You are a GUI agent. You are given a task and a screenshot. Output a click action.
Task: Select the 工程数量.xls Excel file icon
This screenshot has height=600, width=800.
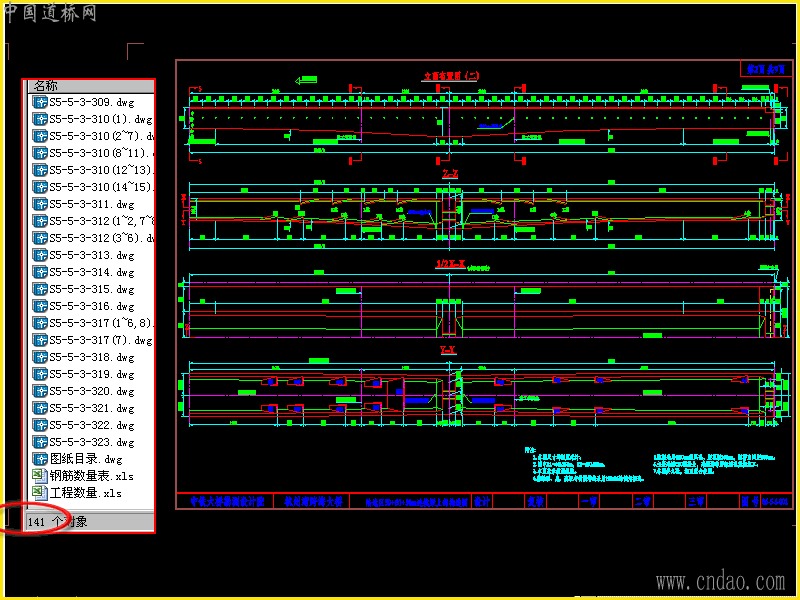coord(40,492)
